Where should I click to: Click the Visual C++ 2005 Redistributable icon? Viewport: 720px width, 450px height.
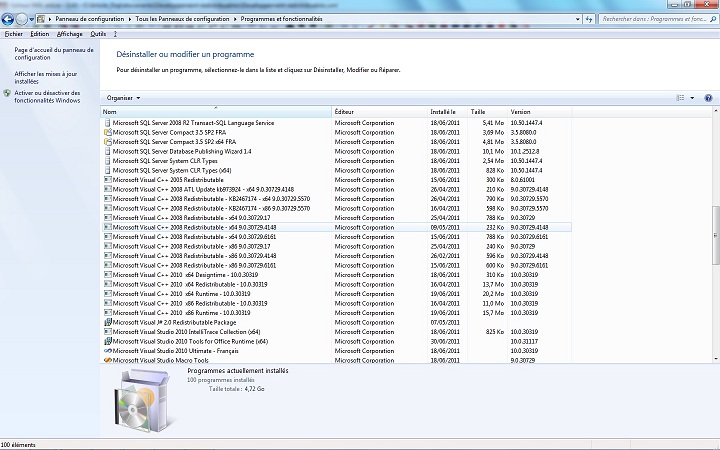pos(107,179)
